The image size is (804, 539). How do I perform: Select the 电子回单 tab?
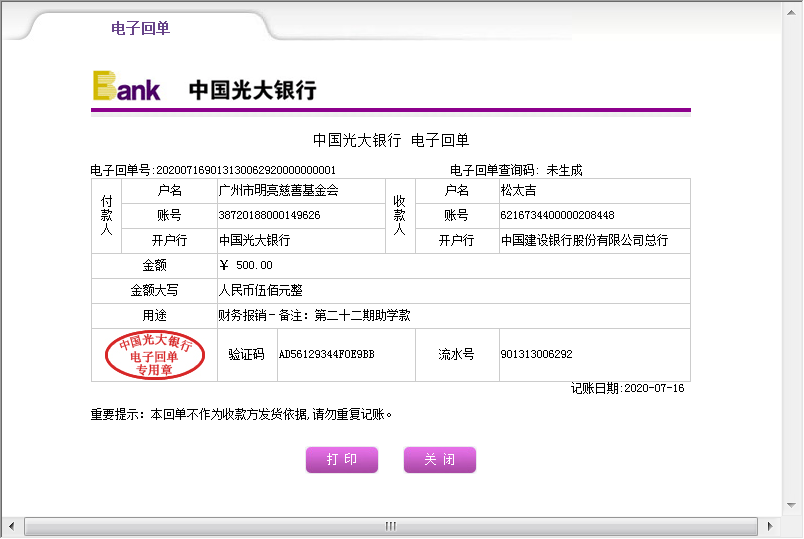point(140,28)
